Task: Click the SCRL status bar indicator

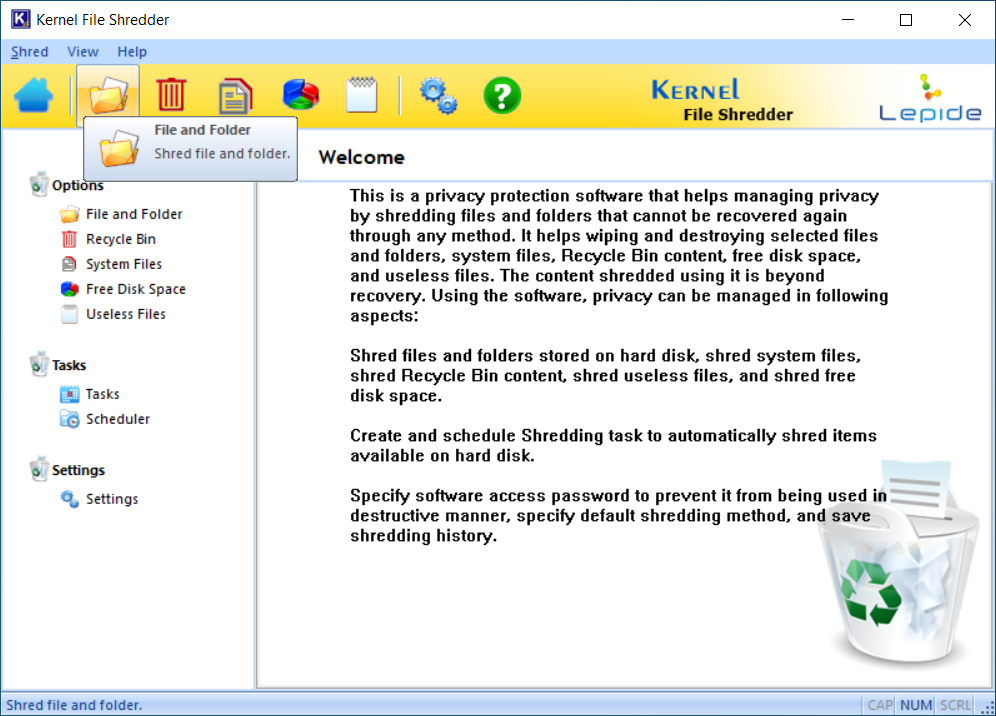Action: coord(955,705)
